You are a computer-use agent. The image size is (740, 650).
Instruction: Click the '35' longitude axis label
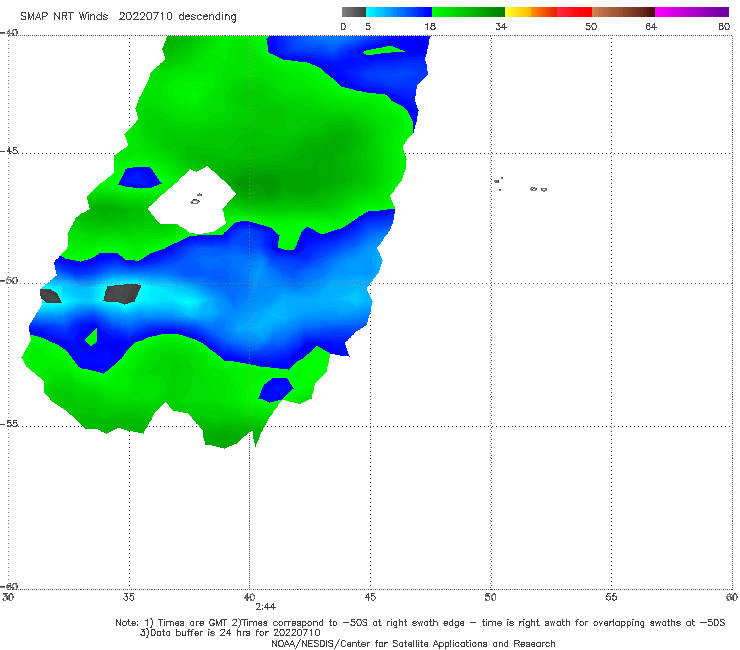[128, 597]
